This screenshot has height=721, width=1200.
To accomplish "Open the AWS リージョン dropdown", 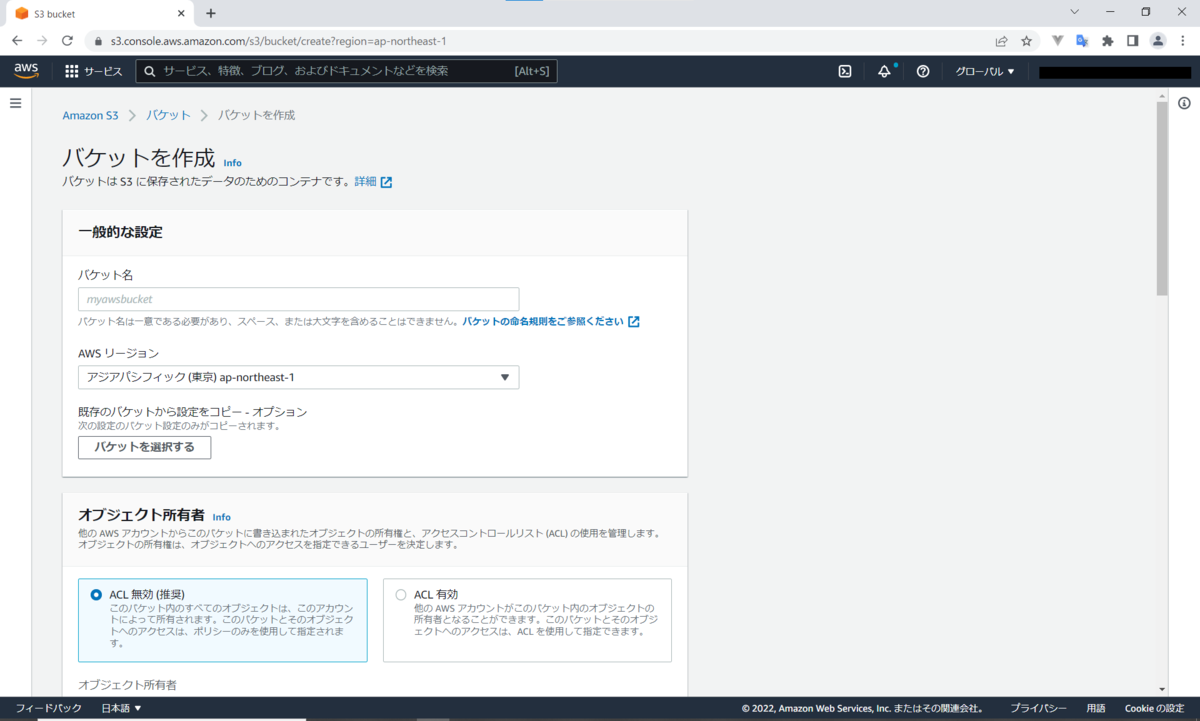I will (x=298, y=377).
